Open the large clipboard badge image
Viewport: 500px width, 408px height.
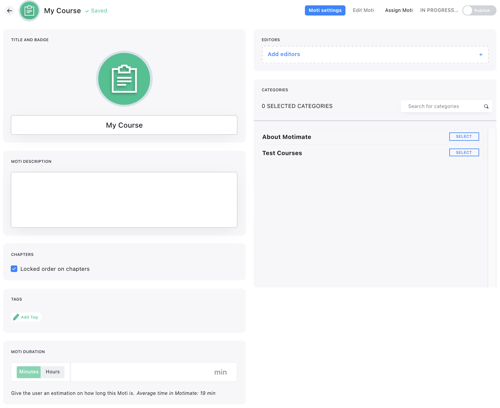pos(124,79)
